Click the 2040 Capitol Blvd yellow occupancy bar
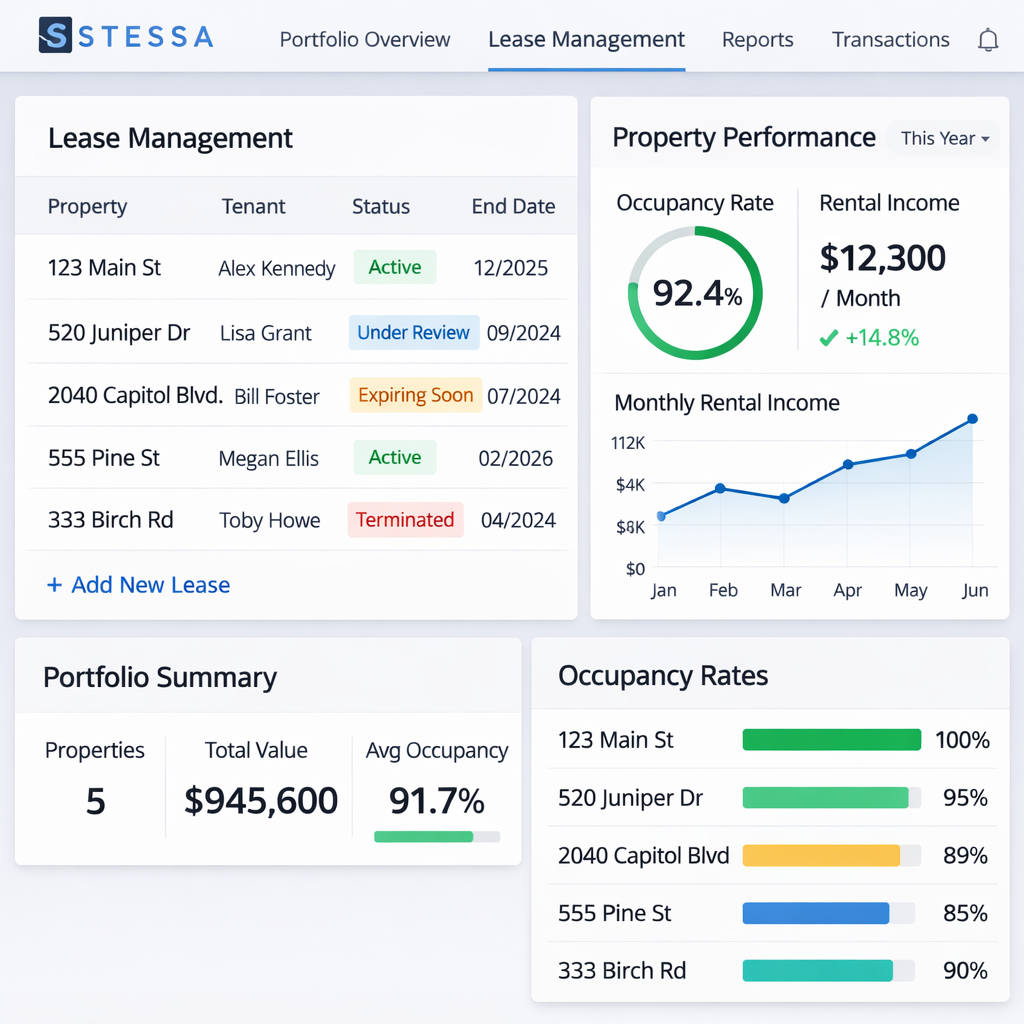This screenshot has width=1024, height=1024. pos(821,855)
